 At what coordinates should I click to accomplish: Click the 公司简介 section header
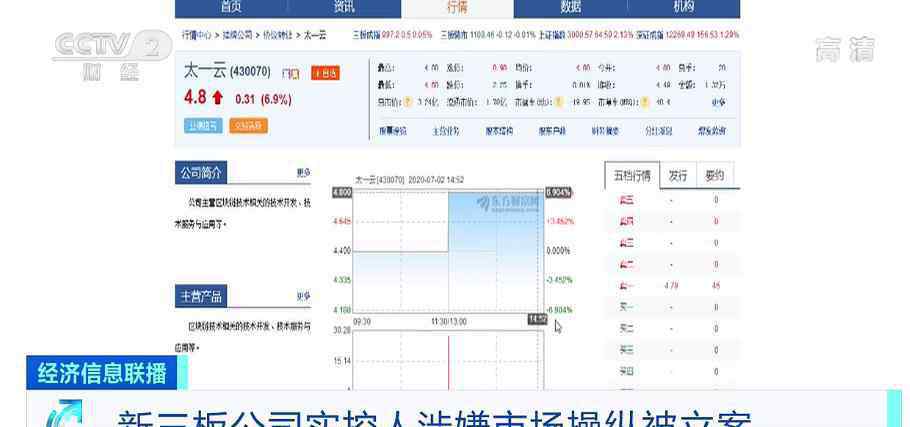[x=201, y=173]
